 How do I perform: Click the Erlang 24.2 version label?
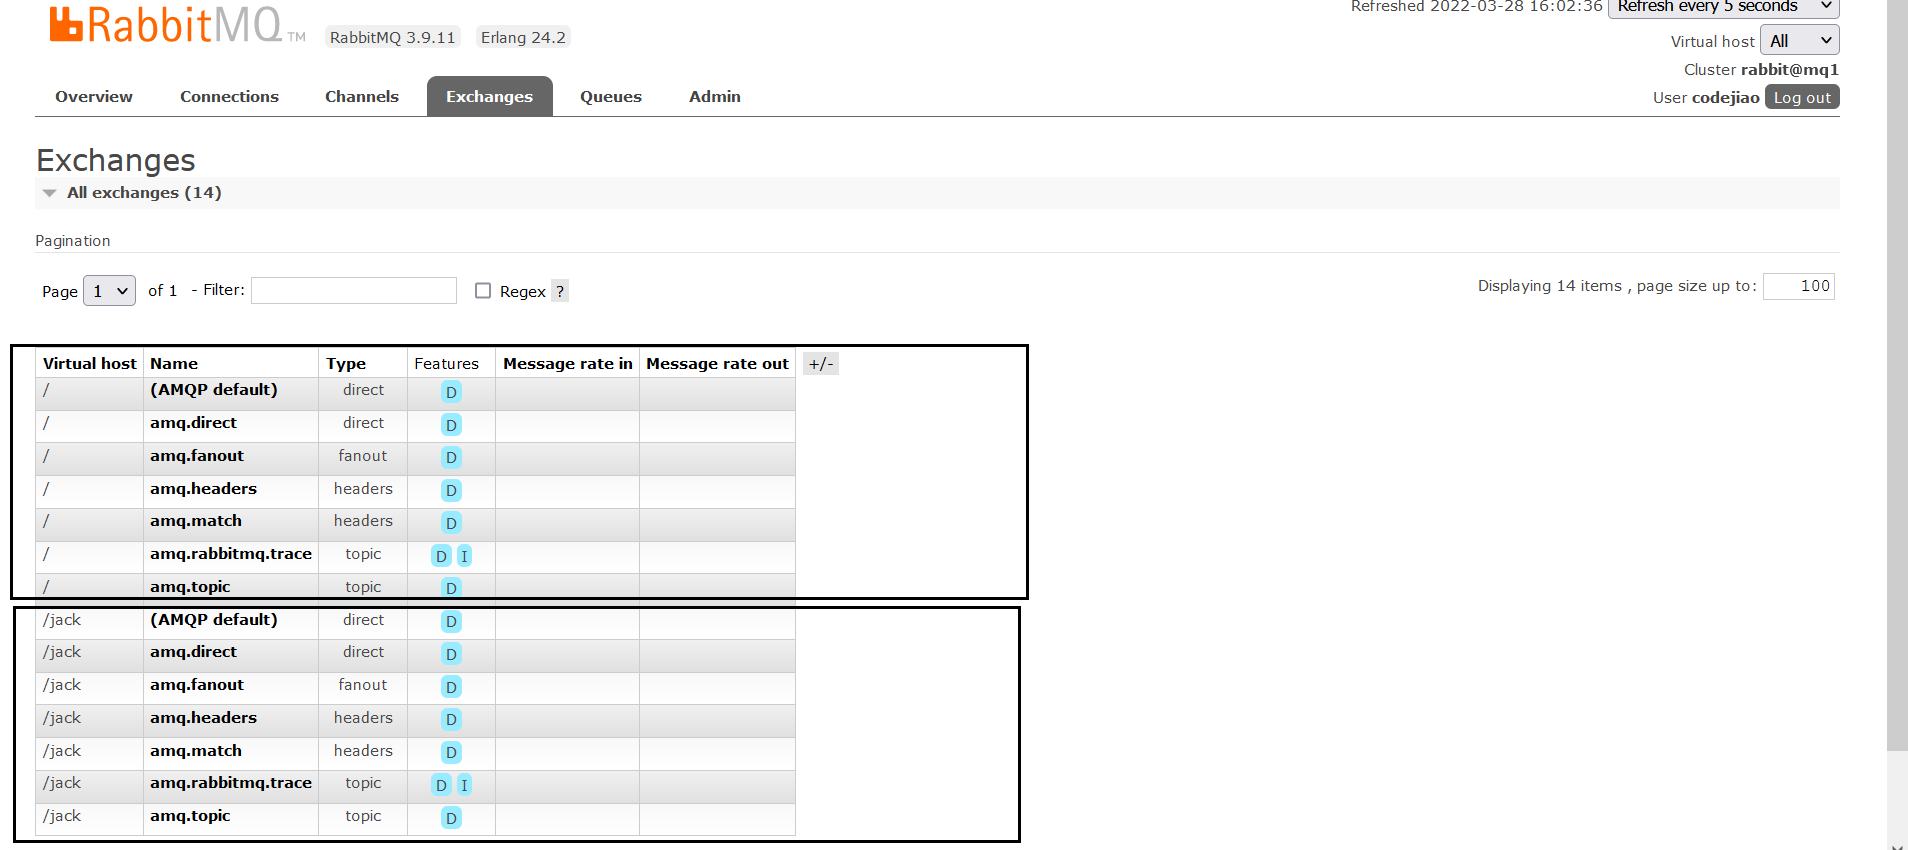(x=523, y=37)
